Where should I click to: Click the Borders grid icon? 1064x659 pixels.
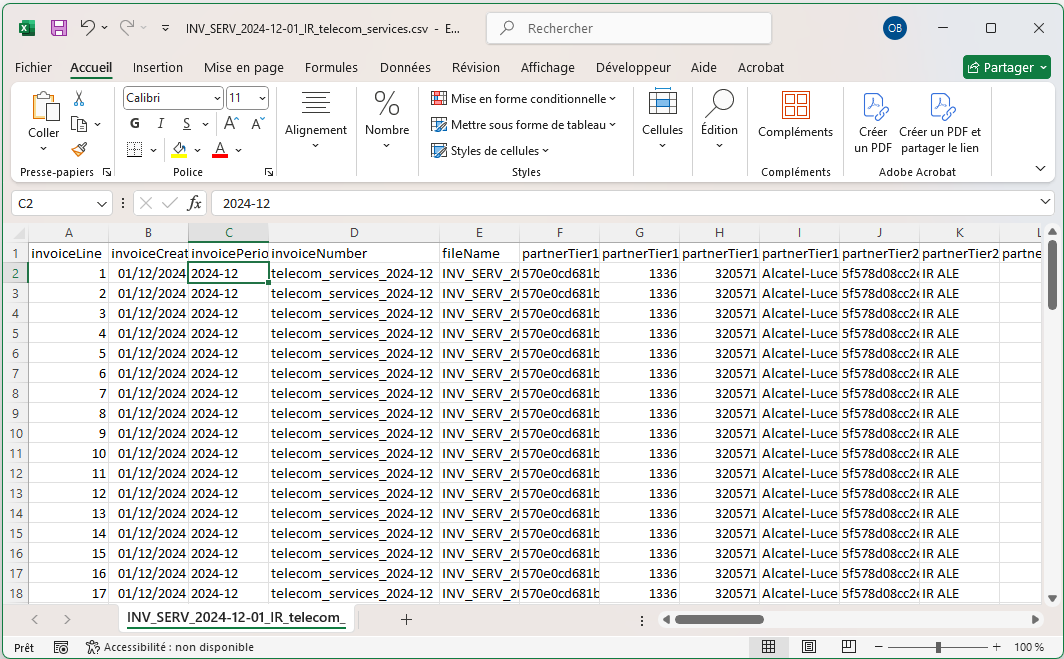(x=135, y=150)
